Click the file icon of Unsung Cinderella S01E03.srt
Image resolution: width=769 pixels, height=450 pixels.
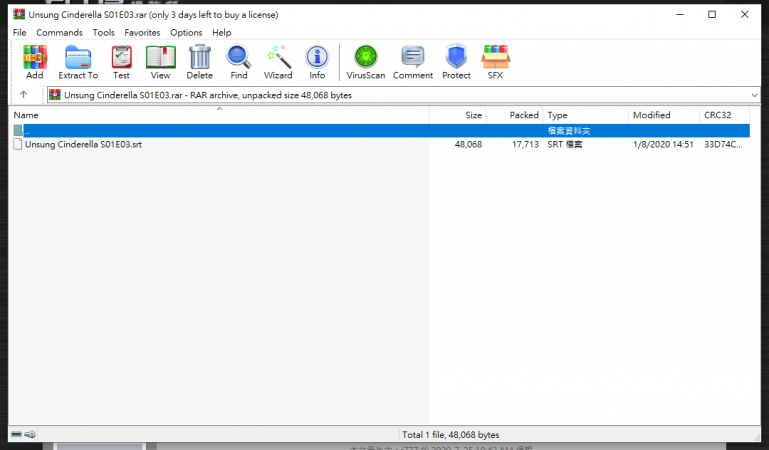[x=18, y=144]
